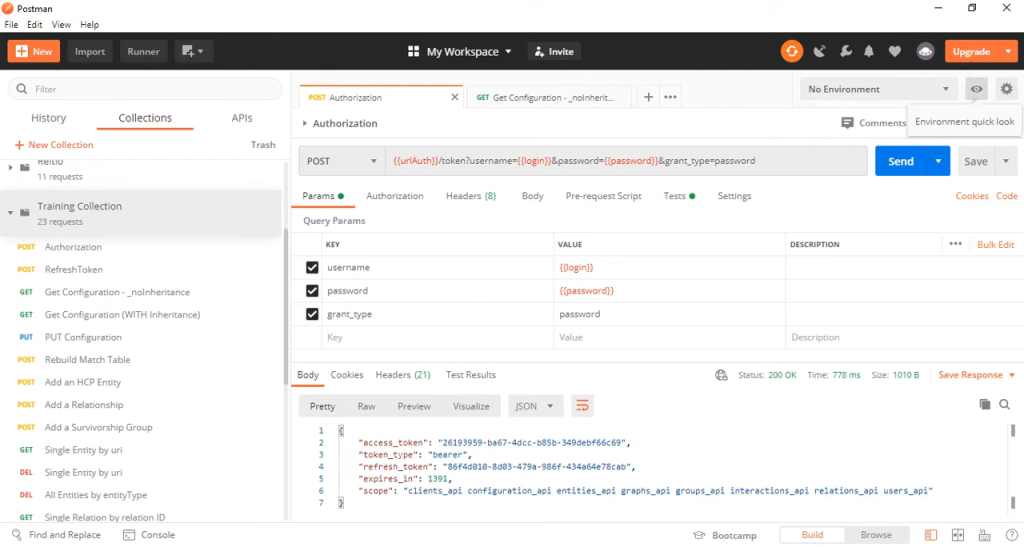Click the heart icon in header
Screen dimensions: 1024x547
(895, 52)
